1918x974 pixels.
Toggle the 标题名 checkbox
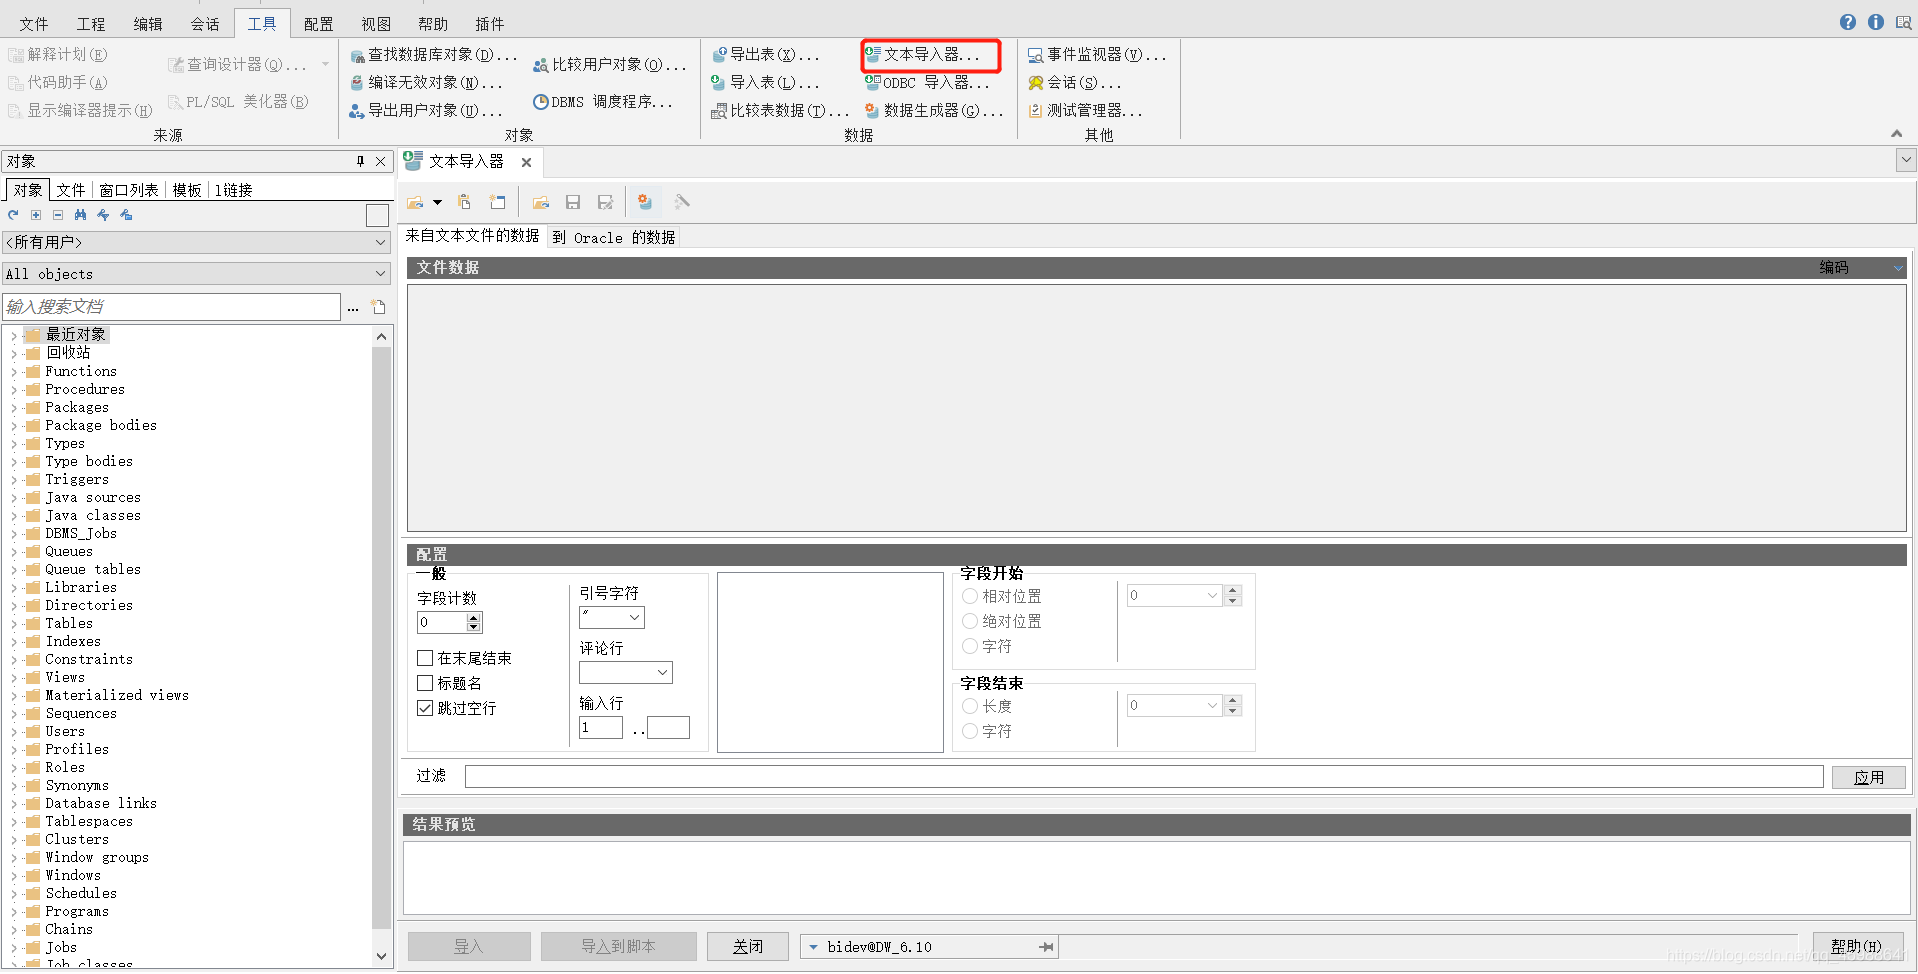coord(425,683)
